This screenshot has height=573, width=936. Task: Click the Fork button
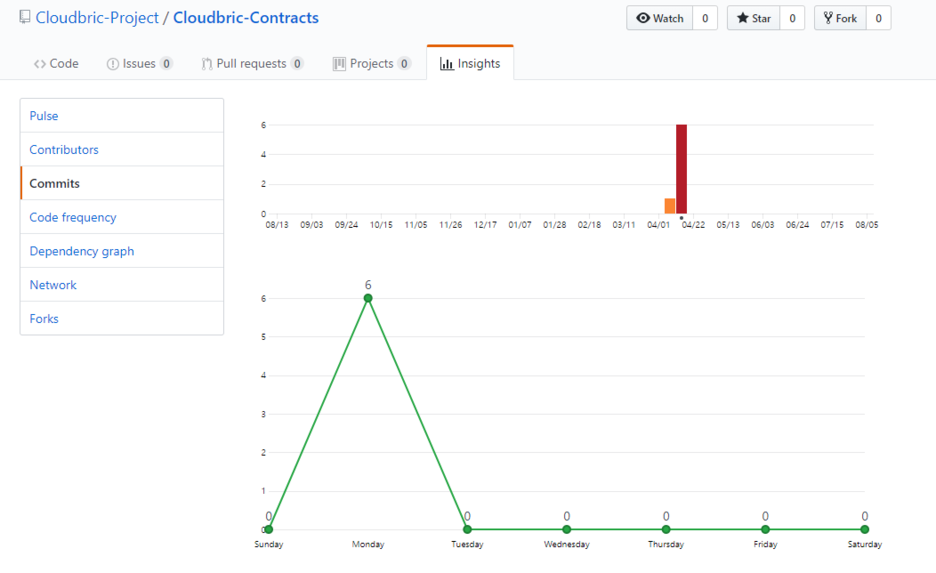pos(840,18)
